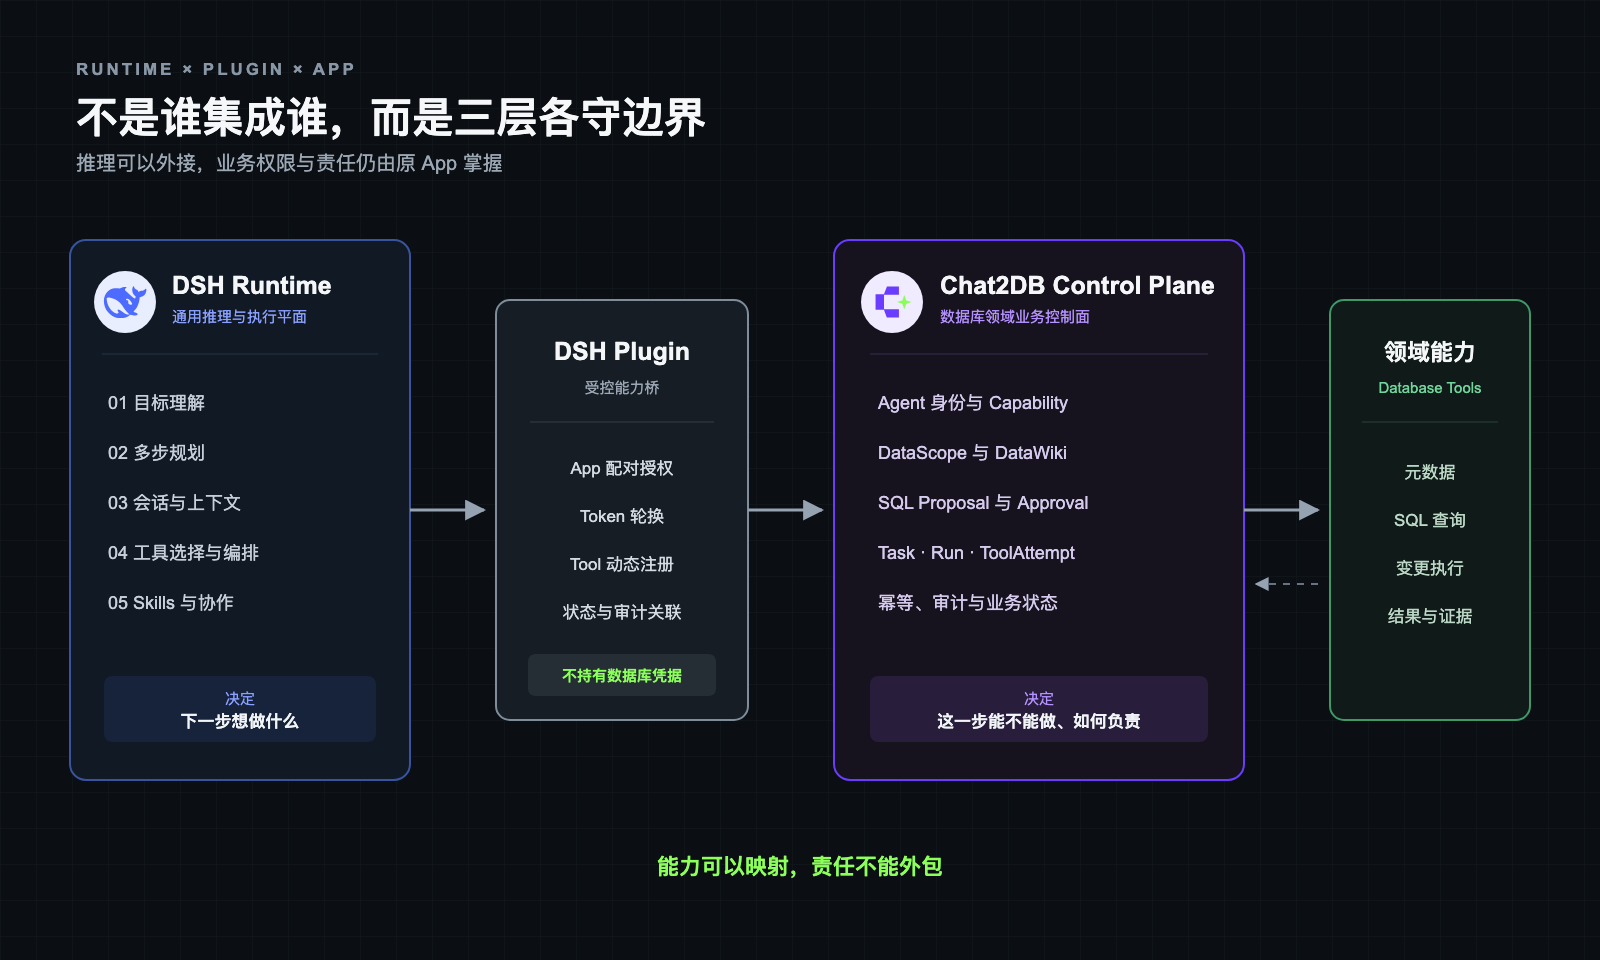The height and width of the screenshot is (960, 1600).
Task: Select '元数据' in the domain card
Action: (x=1430, y=472)
